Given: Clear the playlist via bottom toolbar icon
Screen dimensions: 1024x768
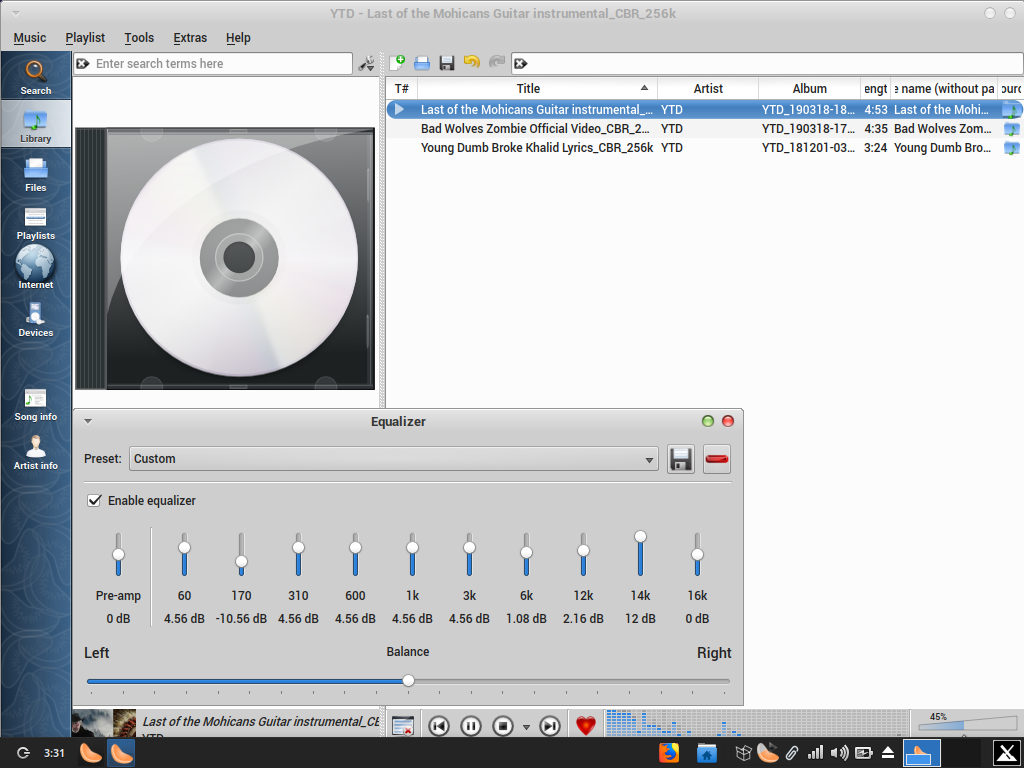Looking at the screenshot, I should coord(403,726).
